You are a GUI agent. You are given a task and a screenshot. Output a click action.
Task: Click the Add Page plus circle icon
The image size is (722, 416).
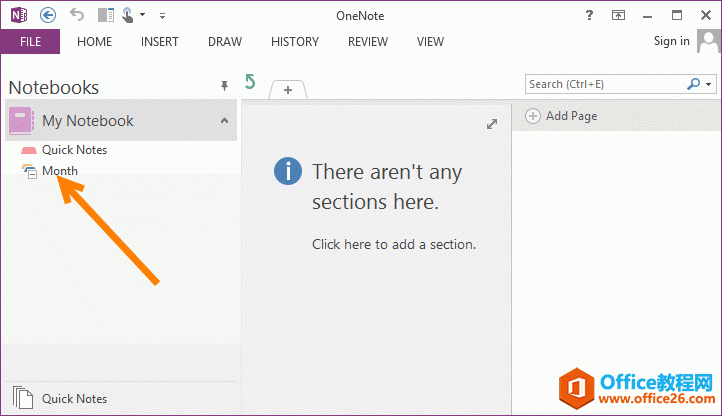coord(533,116)
